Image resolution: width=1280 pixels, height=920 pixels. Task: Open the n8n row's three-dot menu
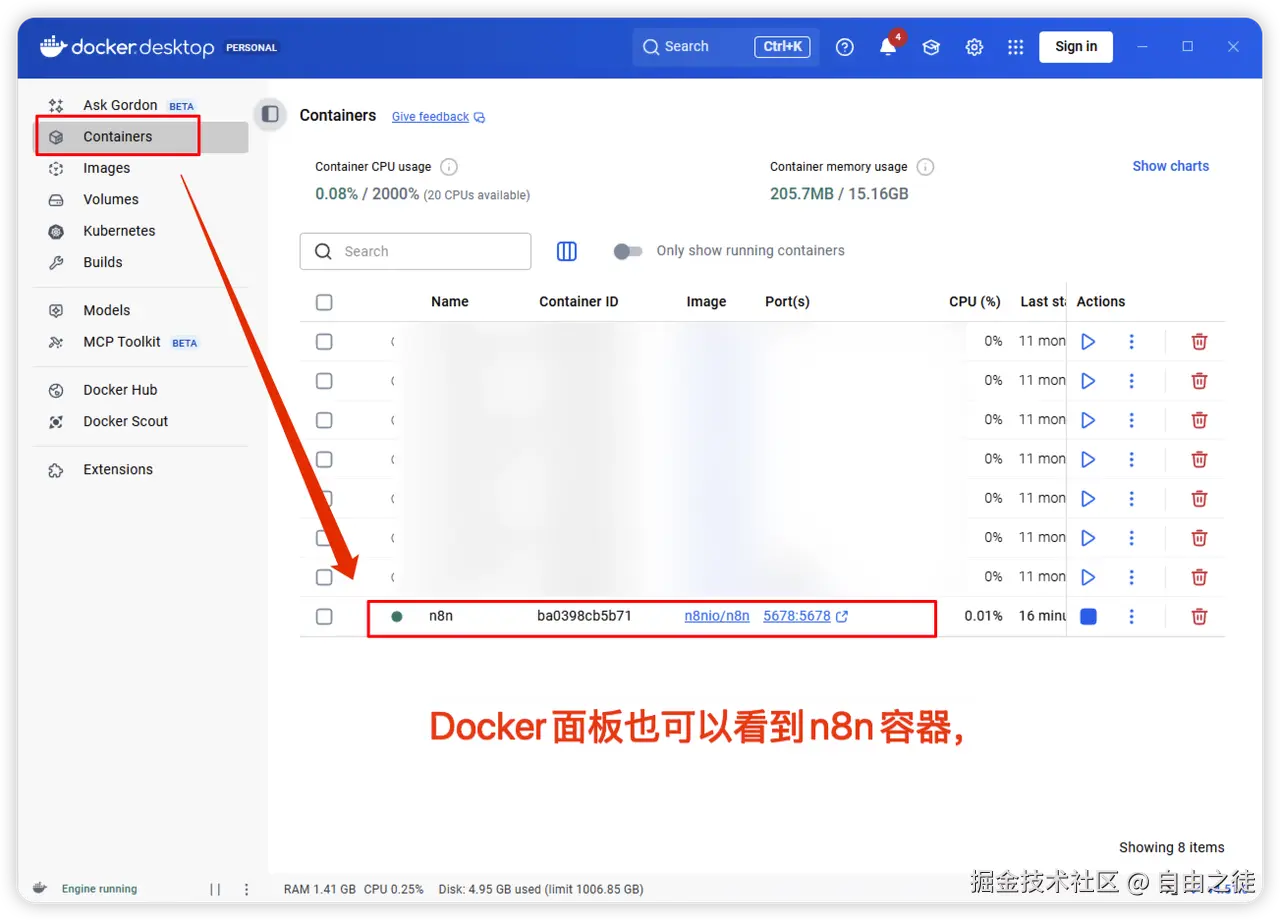(1131, 616)
